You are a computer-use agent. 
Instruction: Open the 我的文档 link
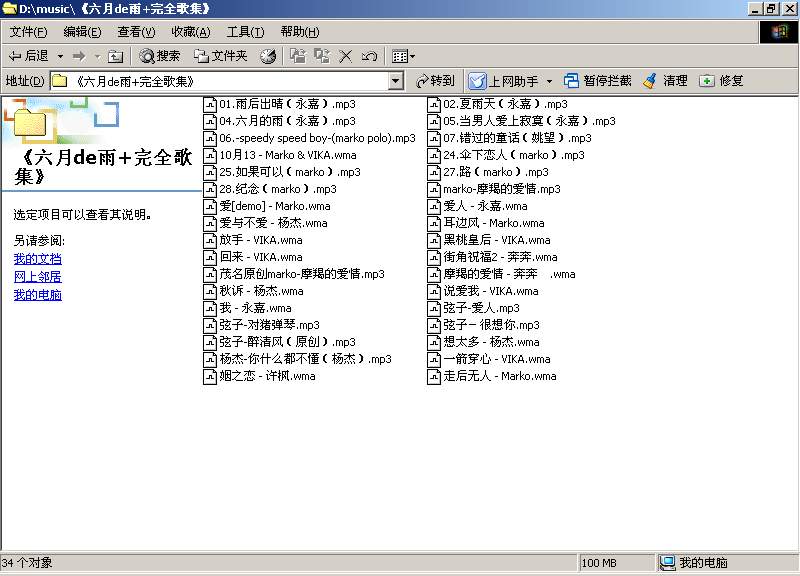point(37,259)
